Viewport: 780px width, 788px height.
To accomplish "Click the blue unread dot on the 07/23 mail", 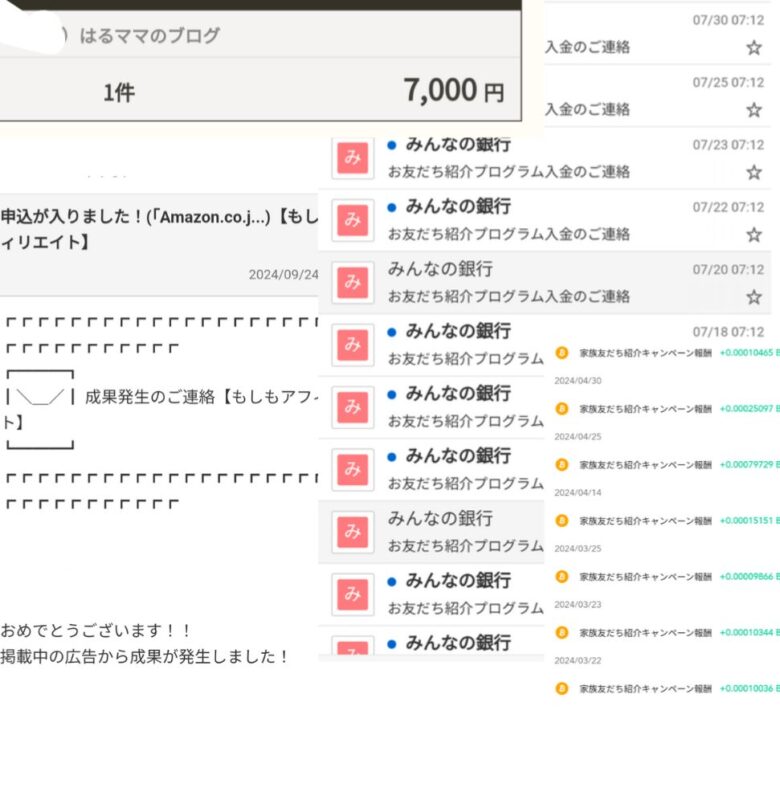I will [392, 145].
